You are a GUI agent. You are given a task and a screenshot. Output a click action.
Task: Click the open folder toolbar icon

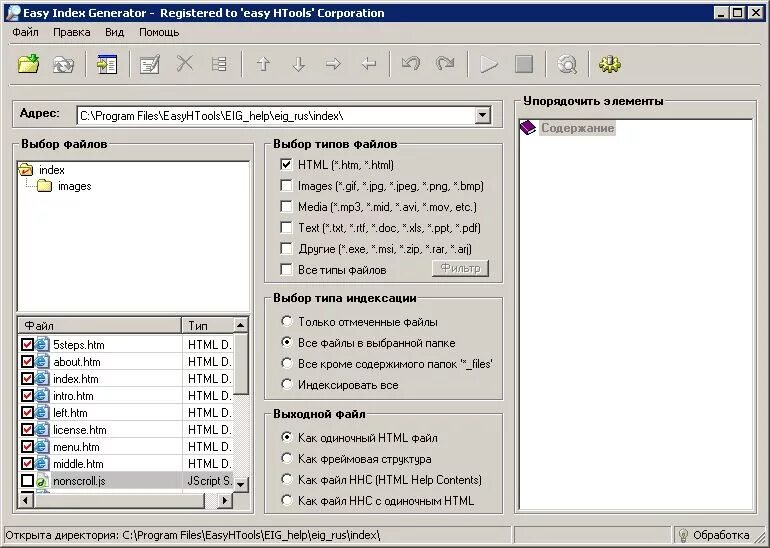coord(28,64)
